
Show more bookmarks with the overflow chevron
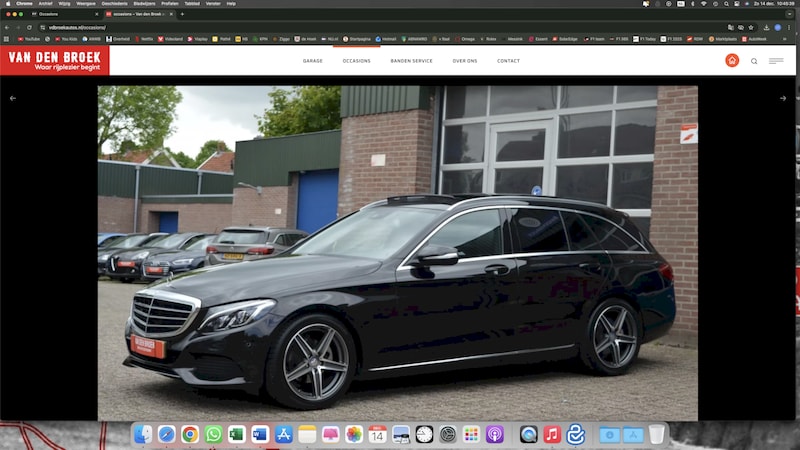(784, 39)
